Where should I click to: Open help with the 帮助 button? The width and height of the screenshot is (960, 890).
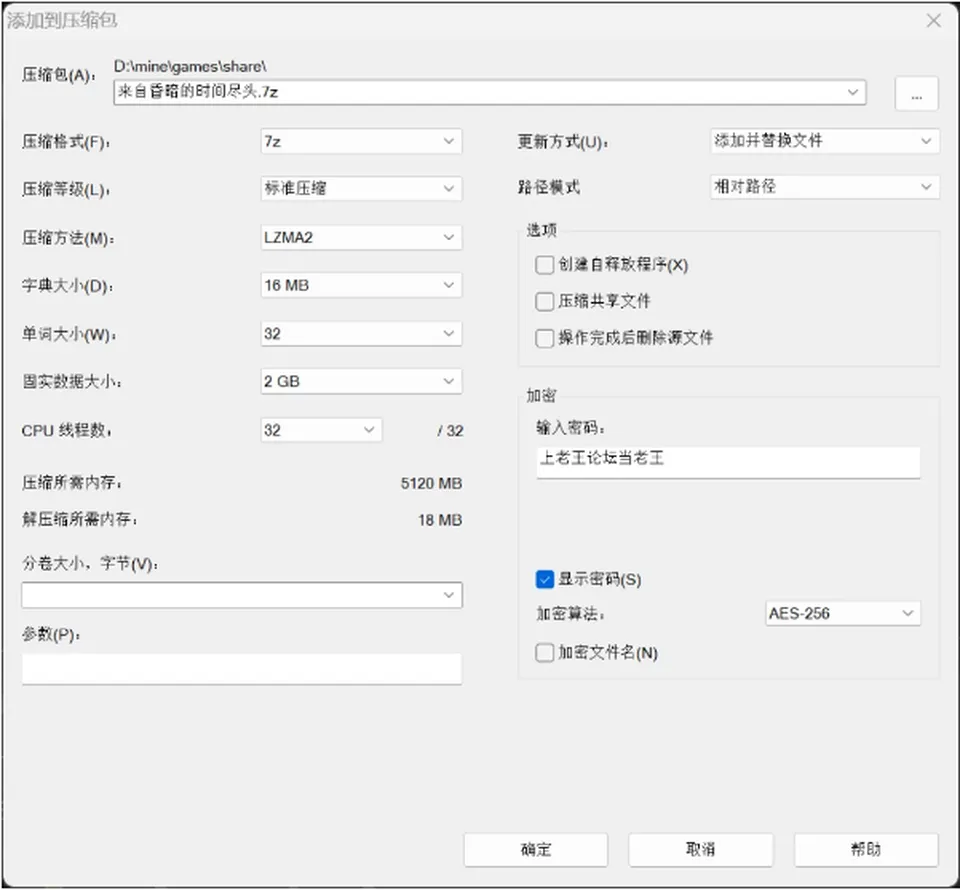coord(866,850)
